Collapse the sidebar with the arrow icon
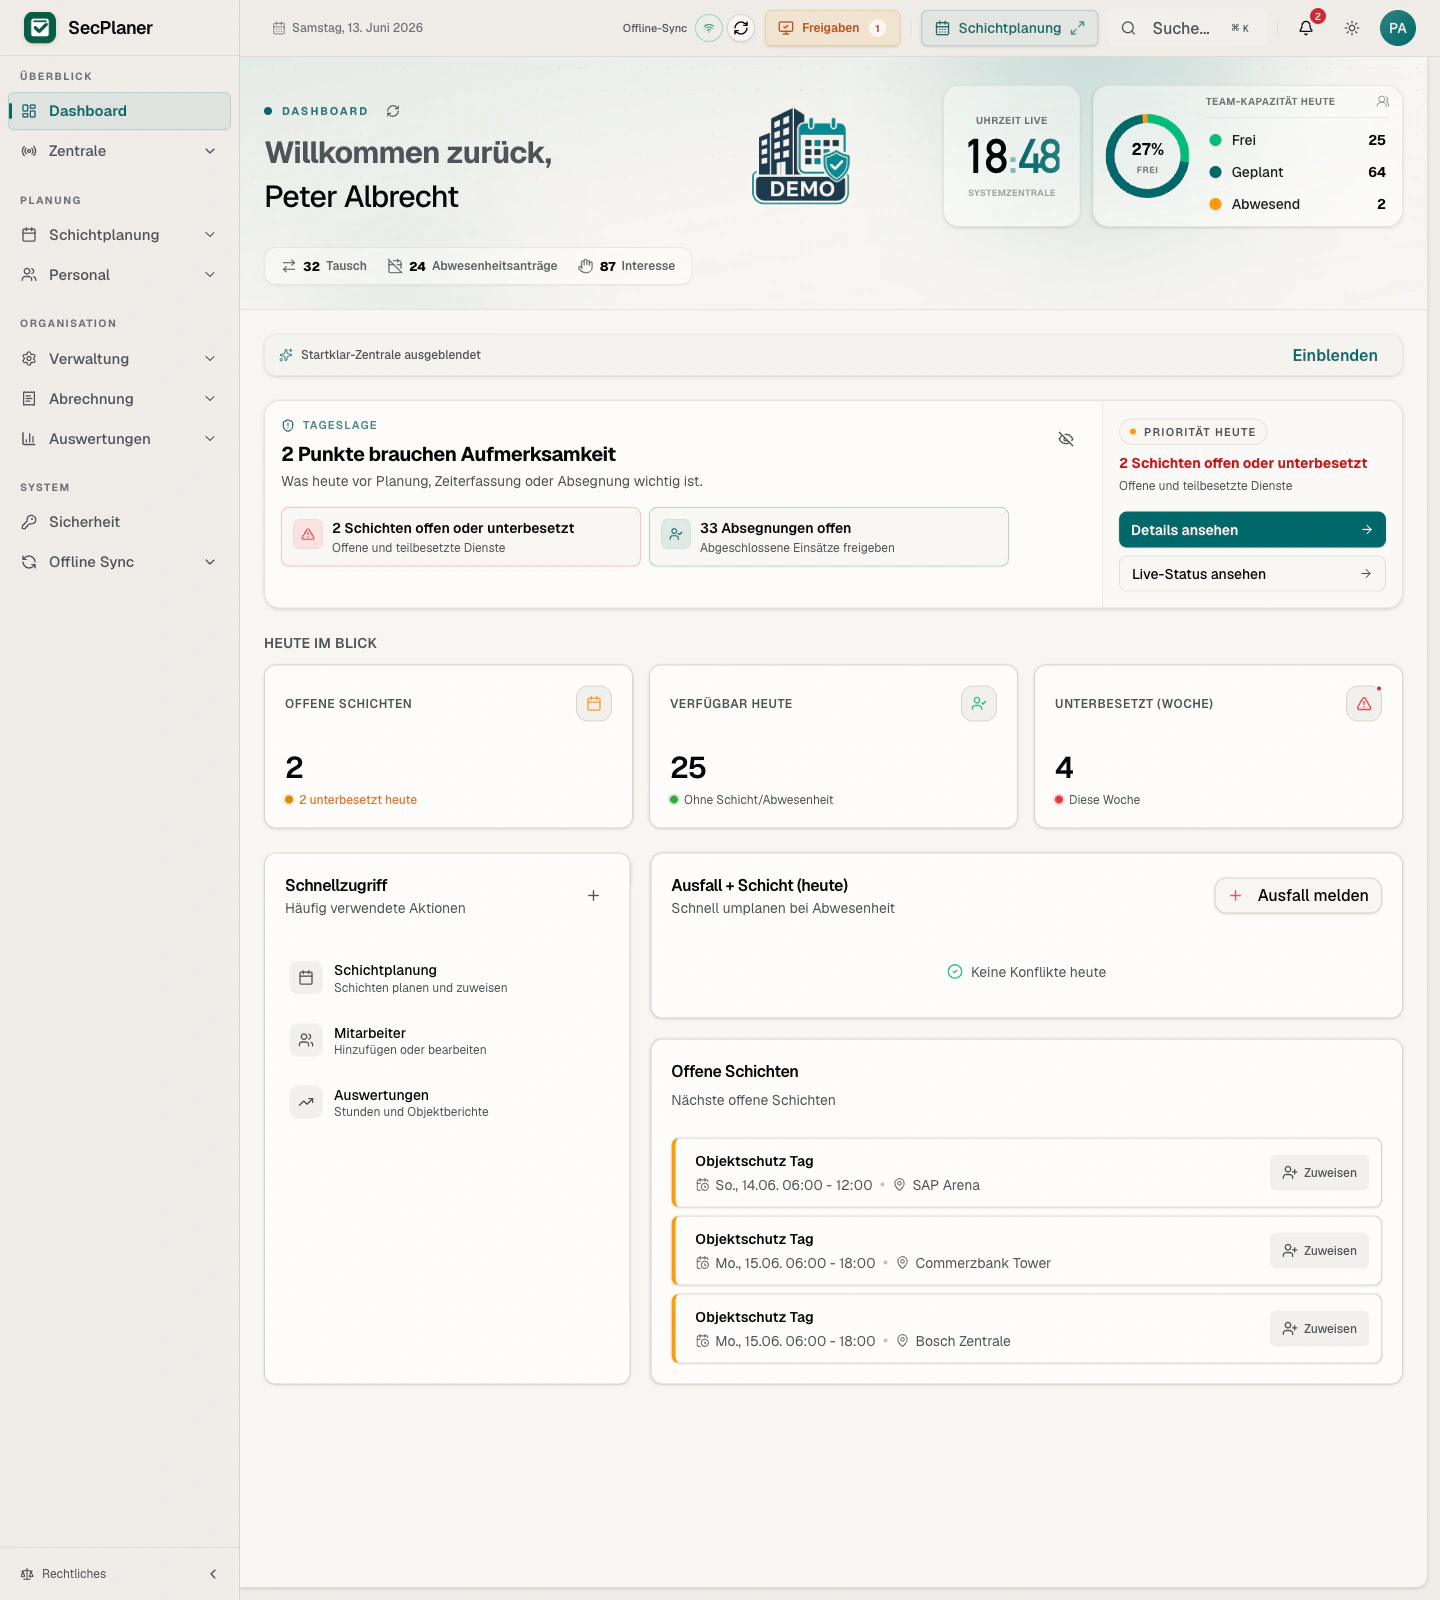This screenshot has width=1440, height=1600. click(x=213, y=1574)
